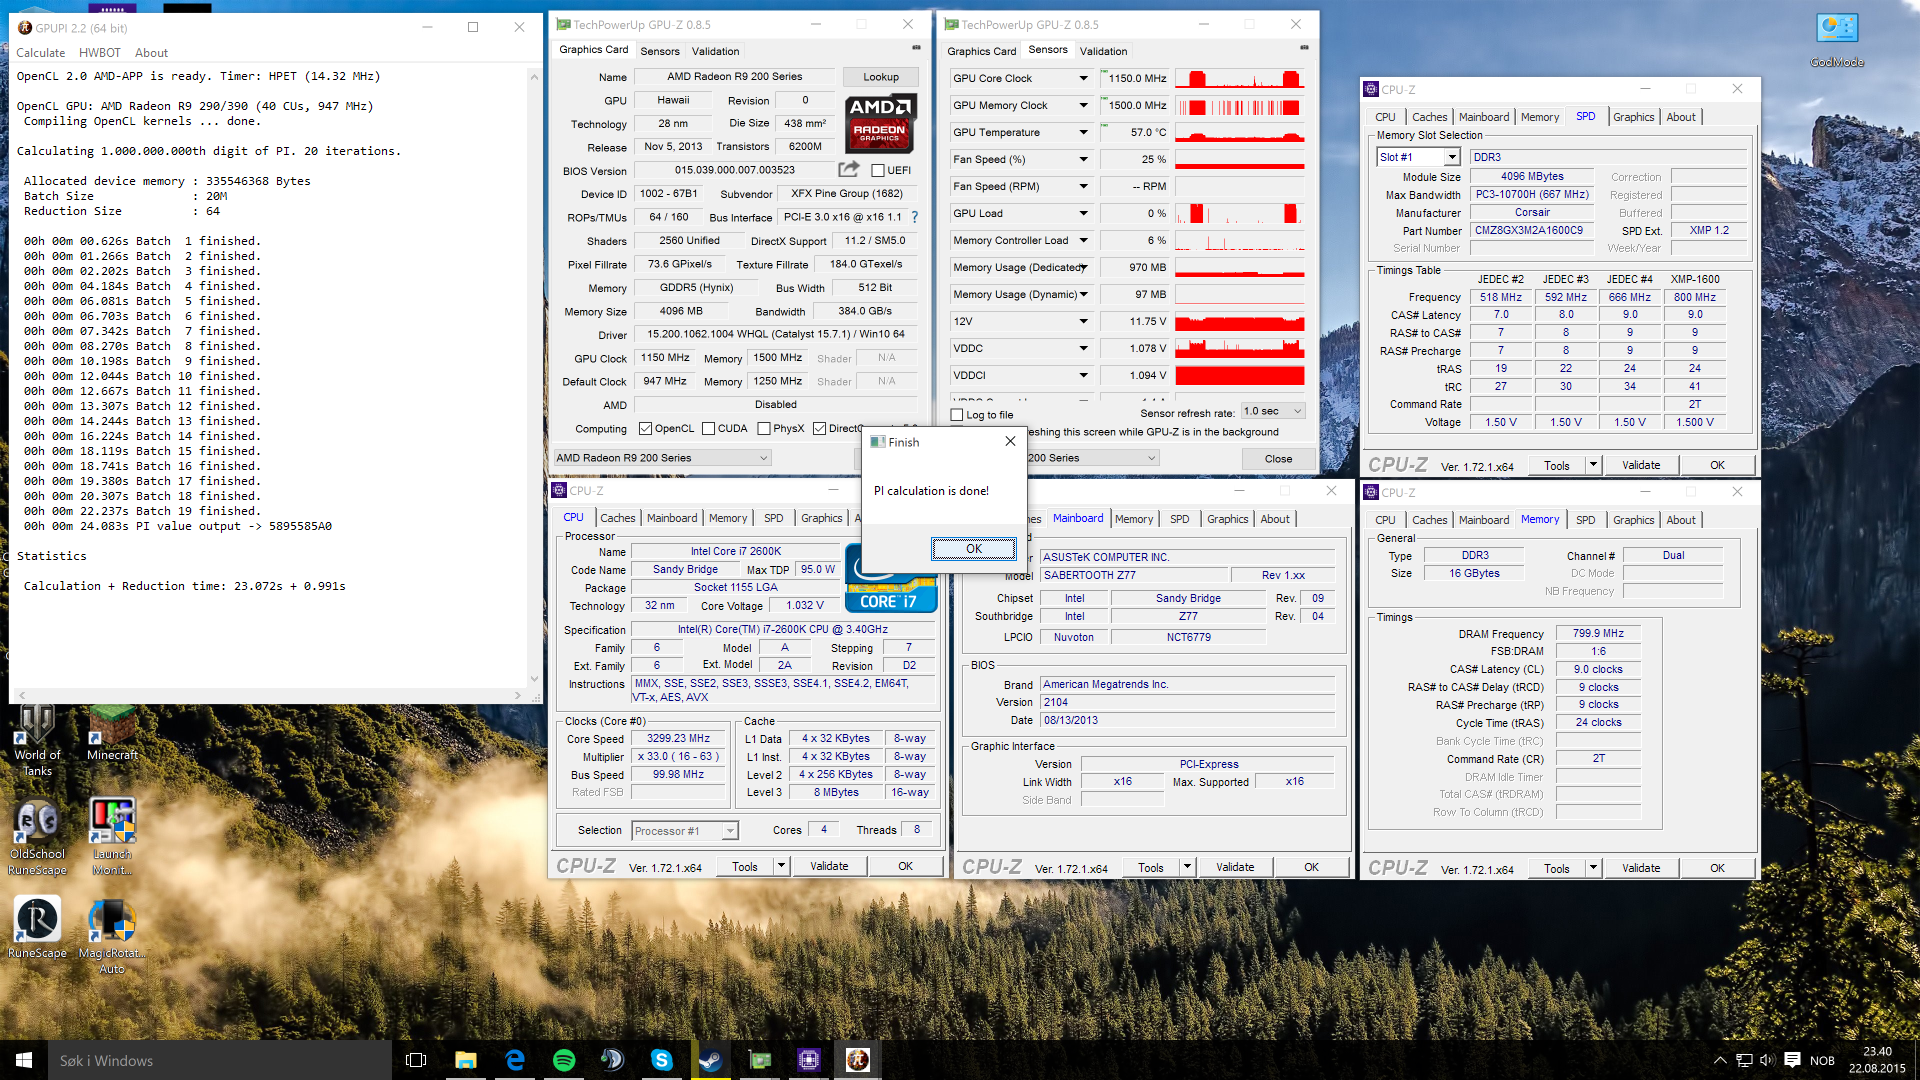Viewport: 1920px width, 1080px height.
Task: Open Skype from the taskbar
Action: pos(662,1060)
